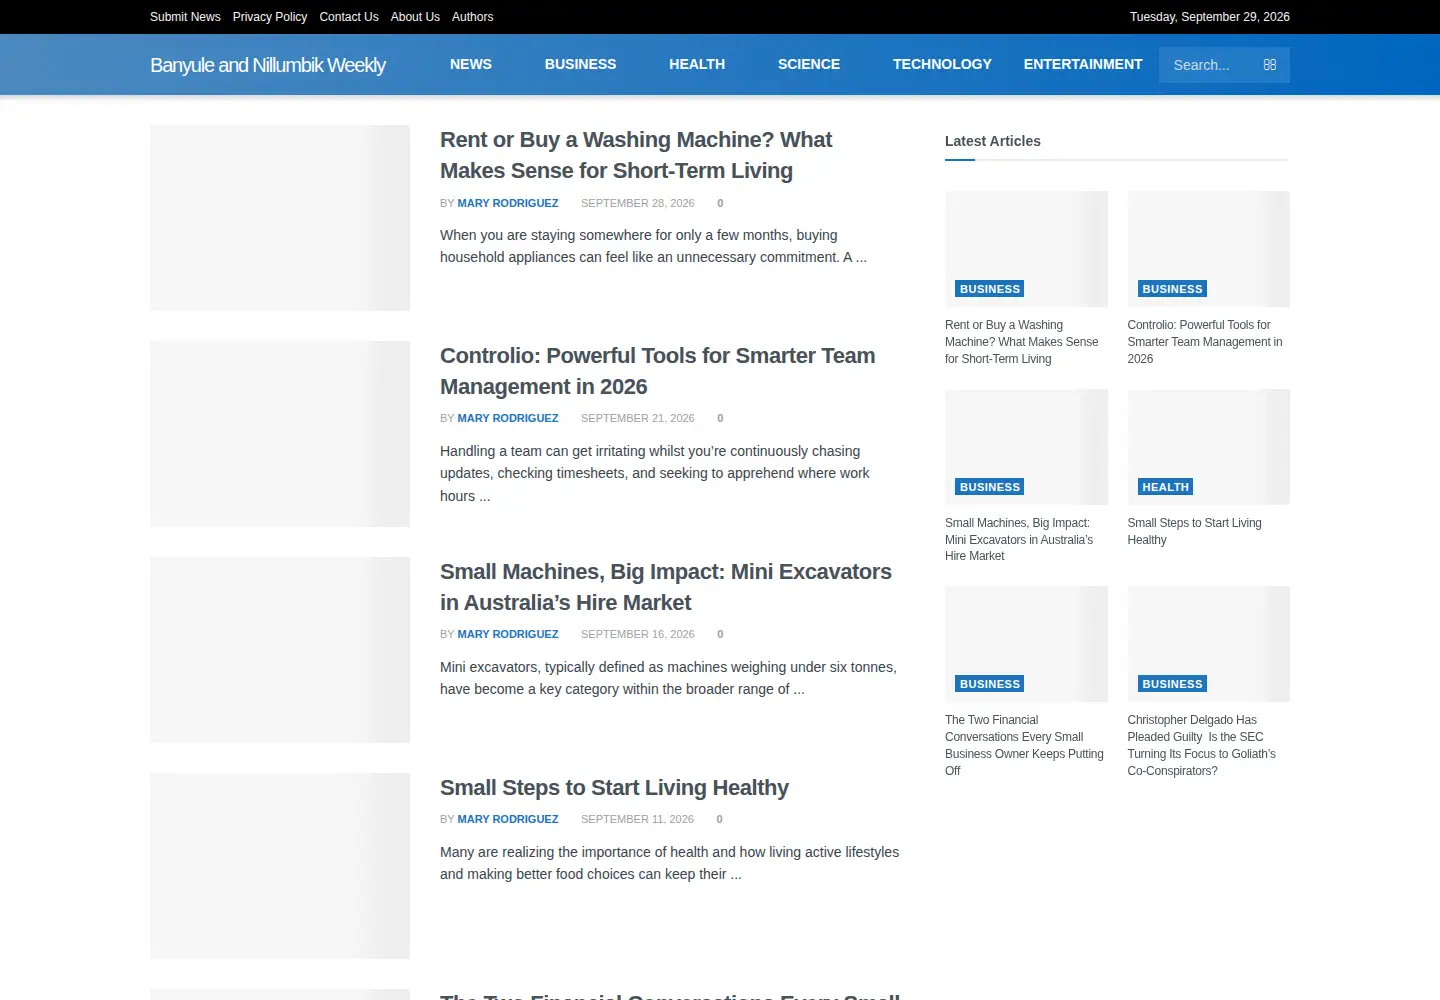
Task: Open the Small Machines, Big Impact headline
Action: click(x=666, y=587)
